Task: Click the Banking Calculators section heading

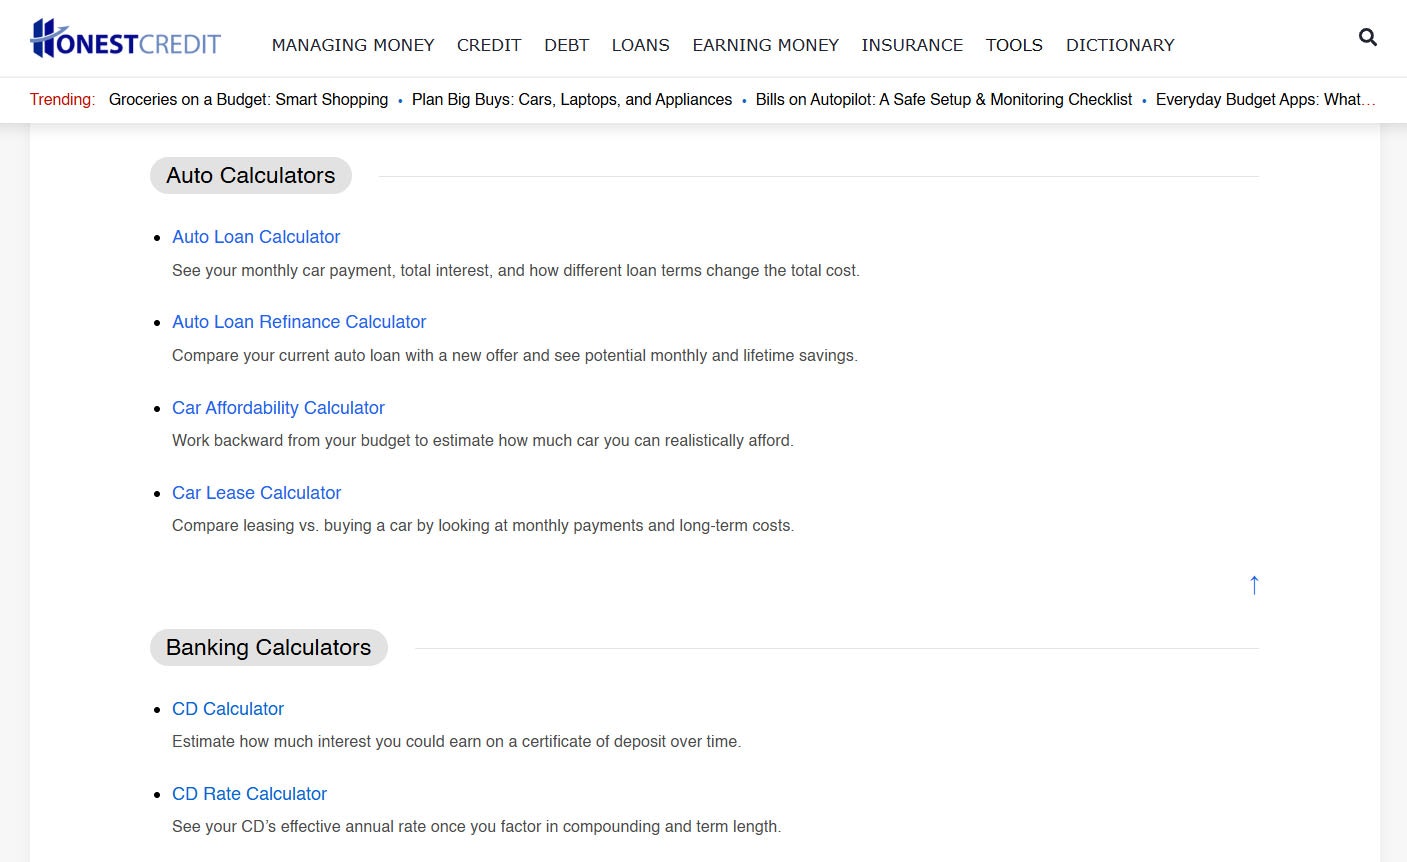Action: [269, 648]
